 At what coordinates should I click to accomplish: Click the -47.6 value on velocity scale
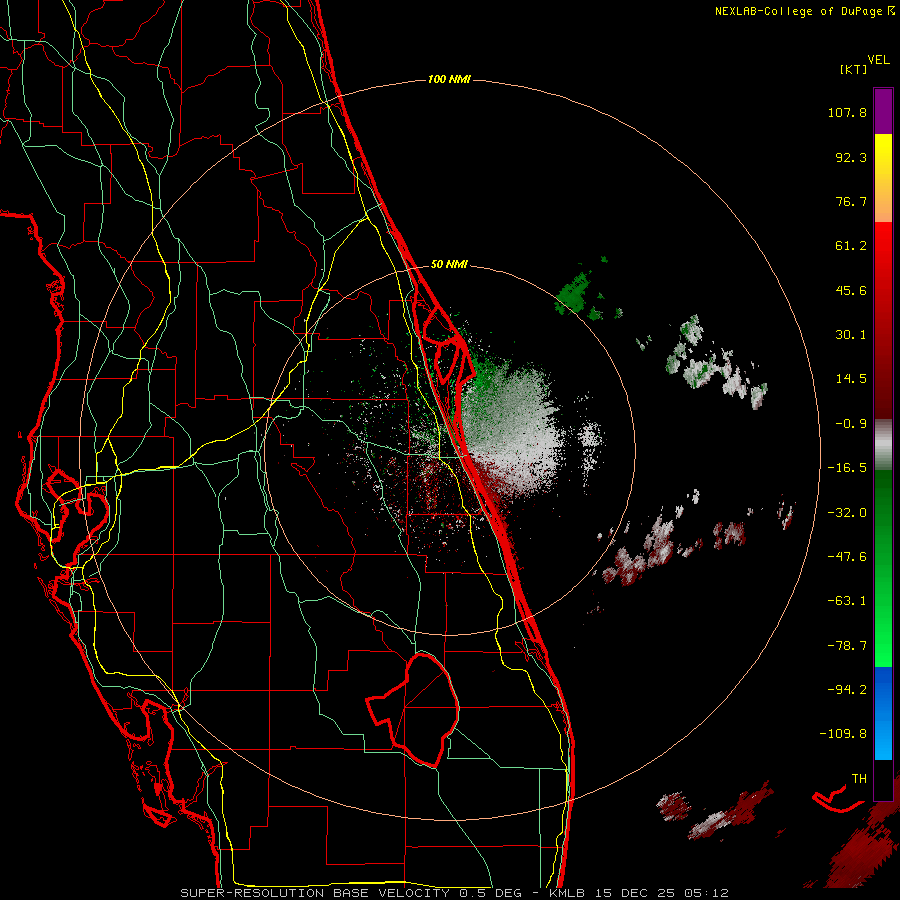847,557
